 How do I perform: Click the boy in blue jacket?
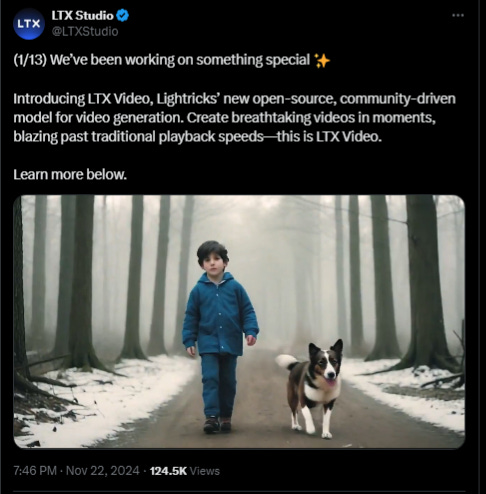219,337
